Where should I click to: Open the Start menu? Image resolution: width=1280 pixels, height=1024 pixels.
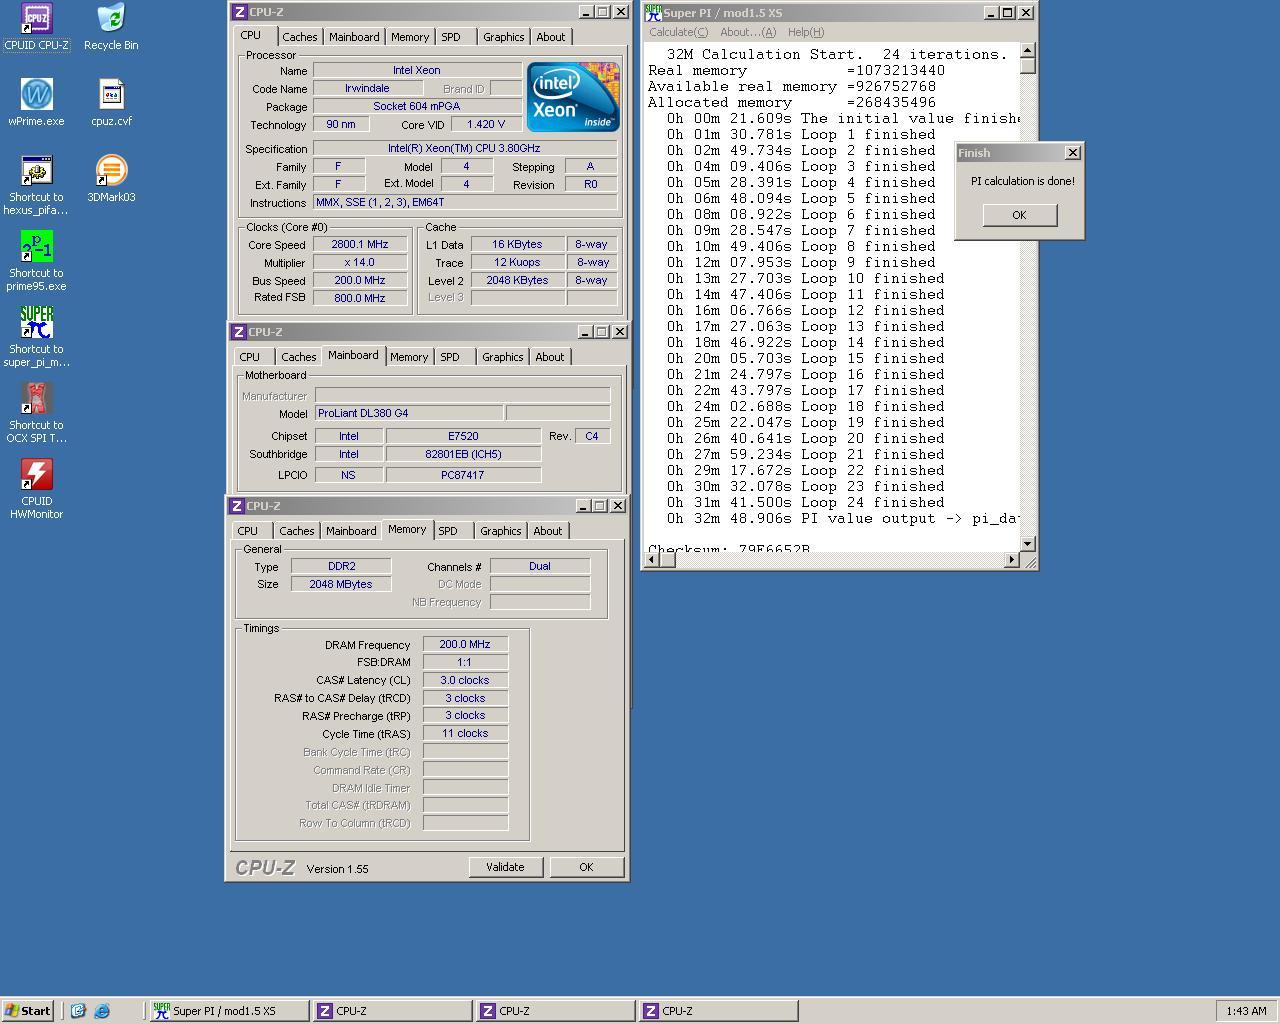tap(27, 1011)
